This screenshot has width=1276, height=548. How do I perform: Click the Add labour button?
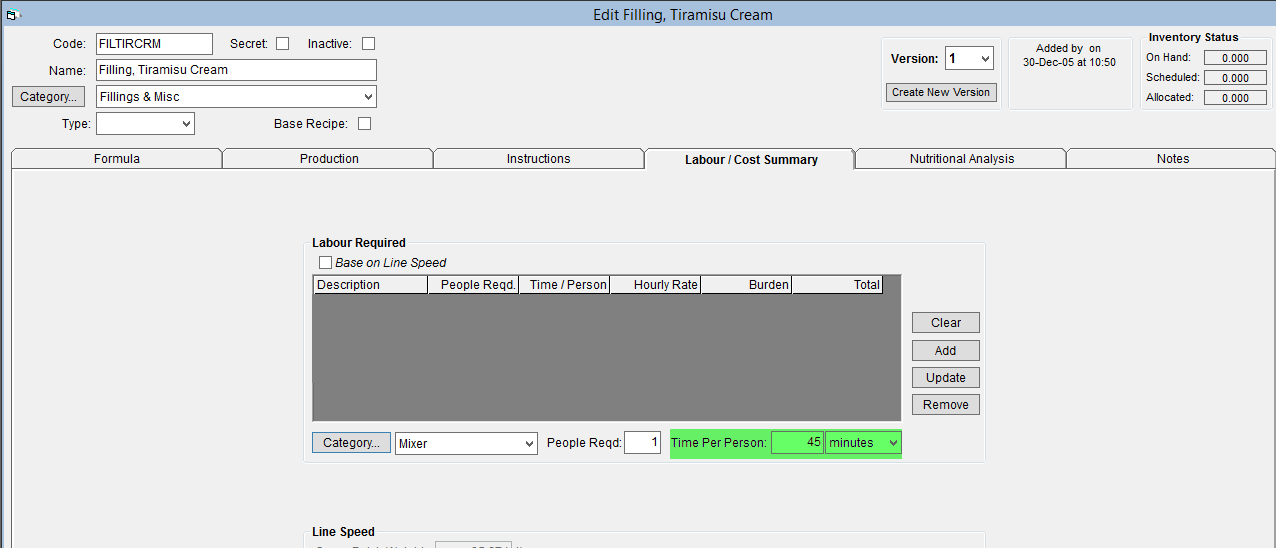point(946,351)
